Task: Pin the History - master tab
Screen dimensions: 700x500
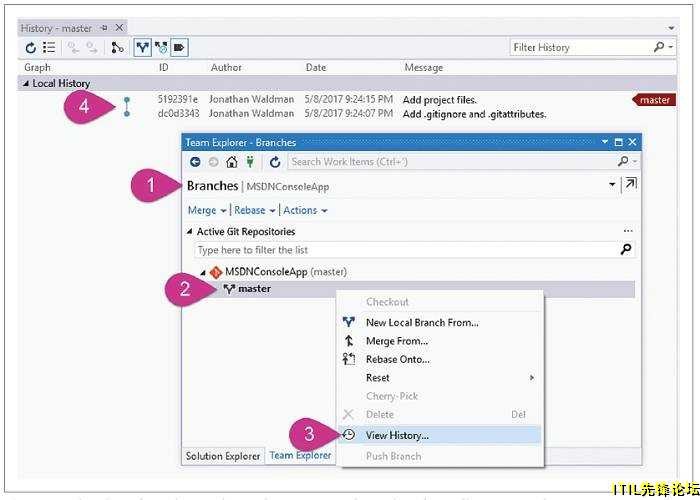Action: click(104, 28)
